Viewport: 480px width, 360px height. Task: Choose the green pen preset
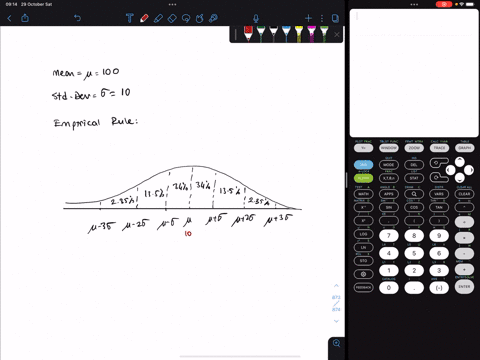(x=261, y=34)
